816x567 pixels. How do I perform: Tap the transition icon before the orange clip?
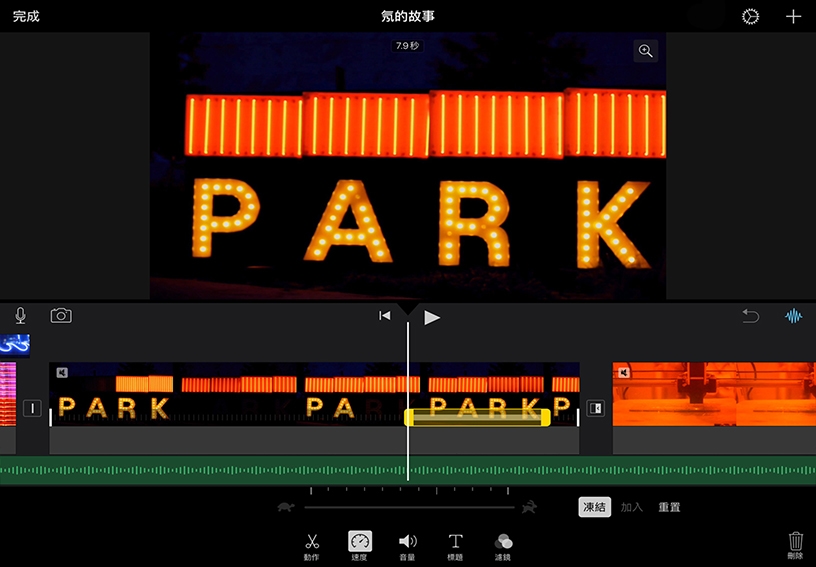click(595, 408)
